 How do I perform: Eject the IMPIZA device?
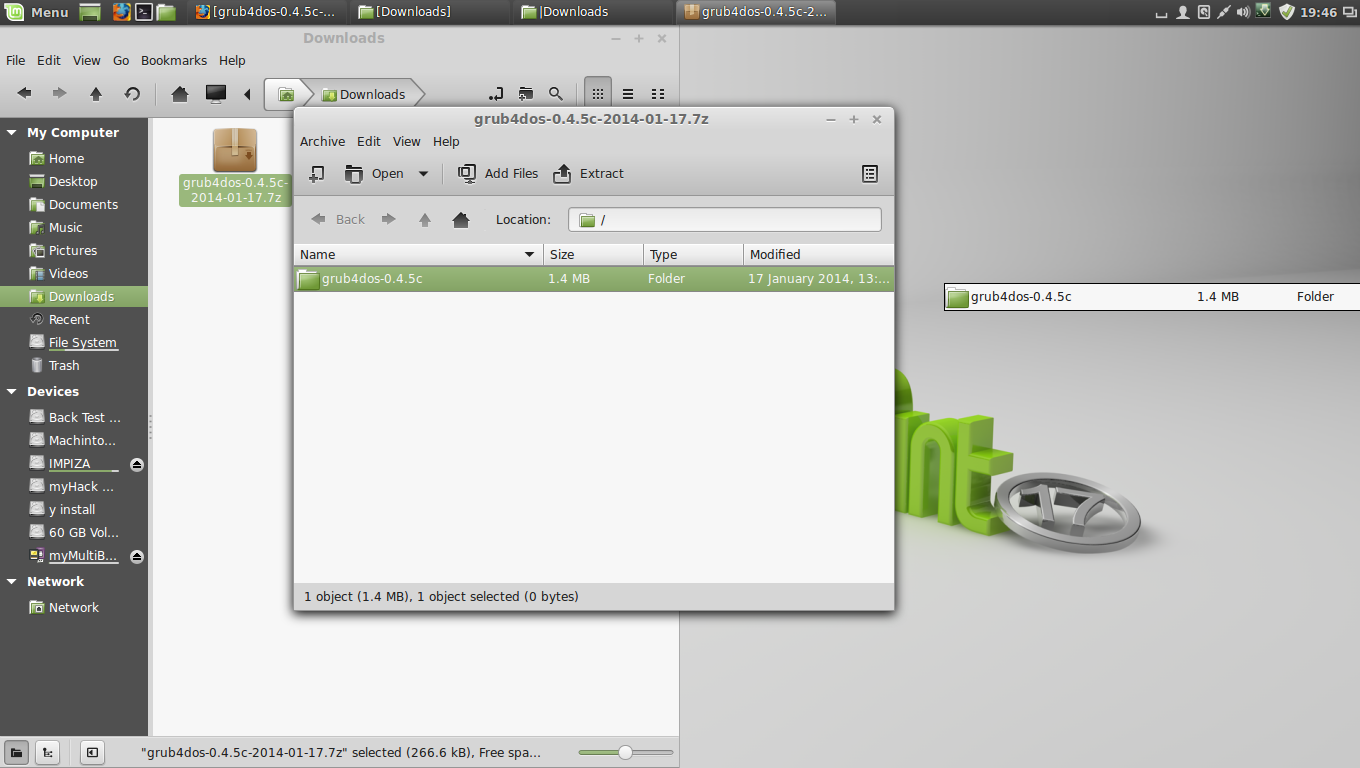coord(137,464)
